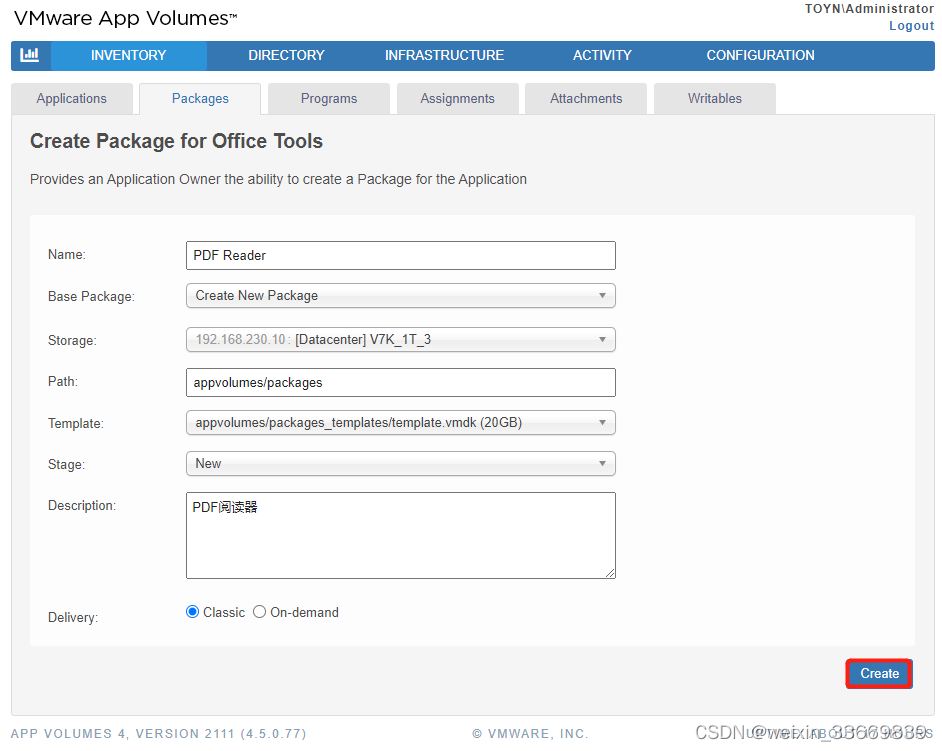The height and width of the screenshot is (751, 942).
Task: Switch to the Attachments tab
Action: tap(586, 99)
